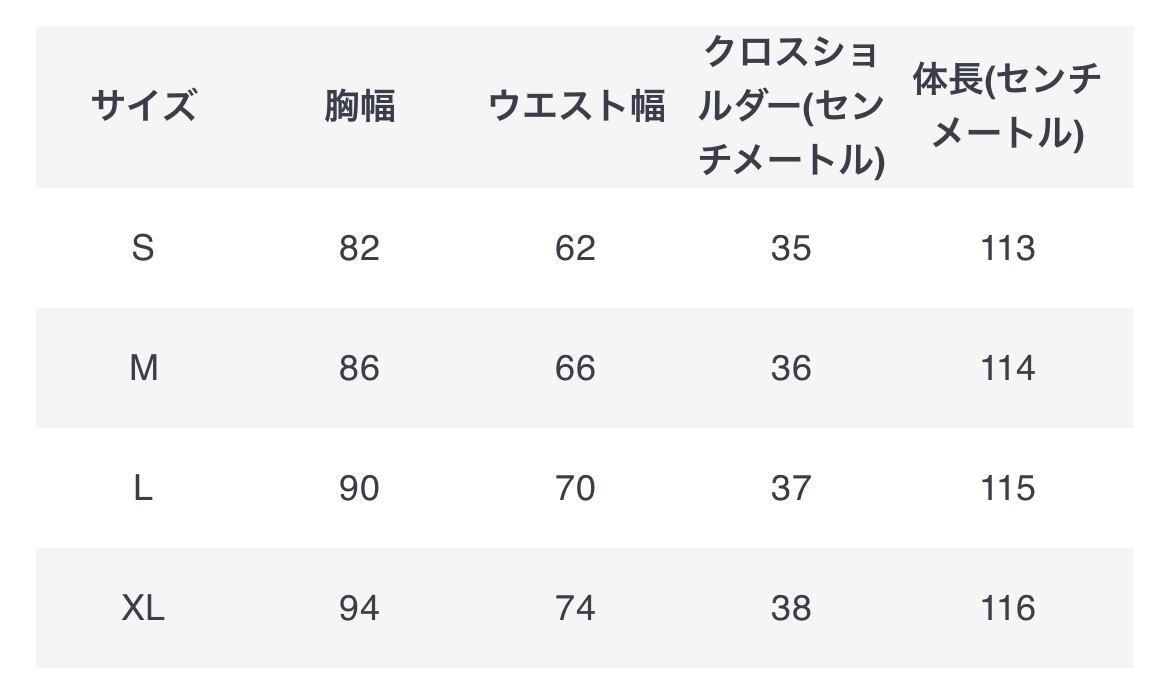Click the shoulder value 35
The image size is (1169, 690).
[791, 248]
